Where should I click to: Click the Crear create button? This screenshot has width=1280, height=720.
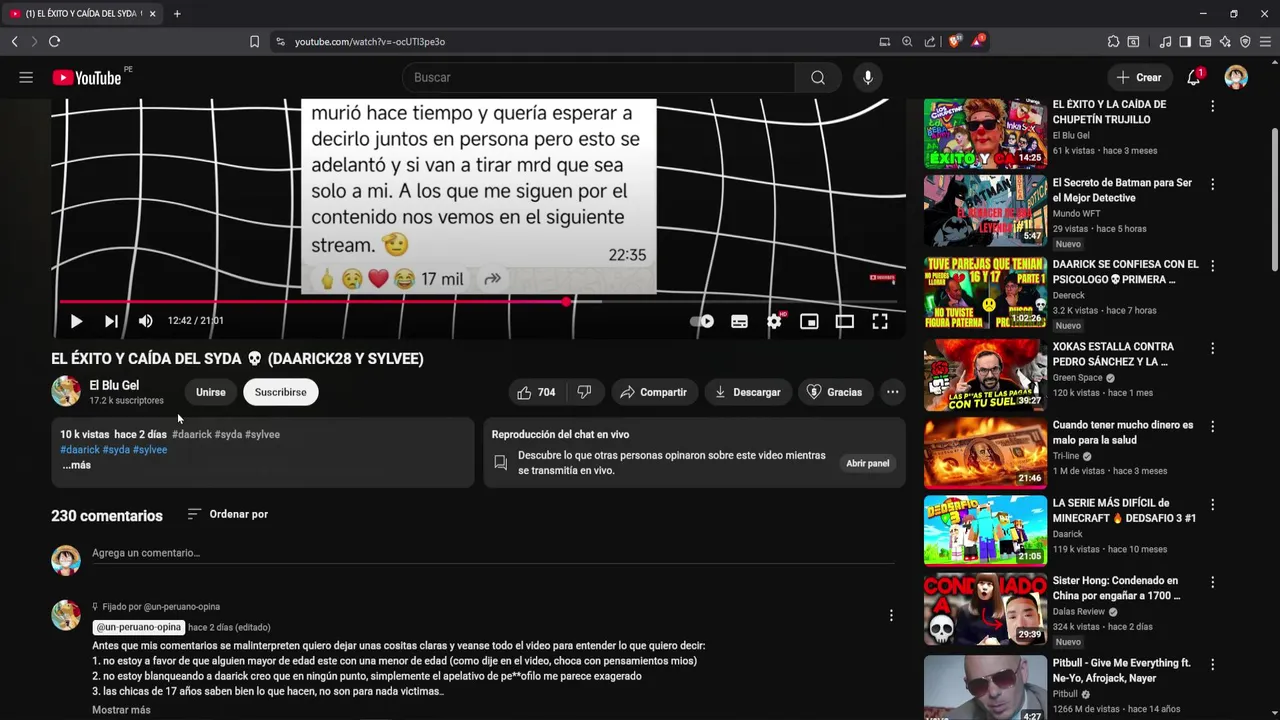(1139, 77)
